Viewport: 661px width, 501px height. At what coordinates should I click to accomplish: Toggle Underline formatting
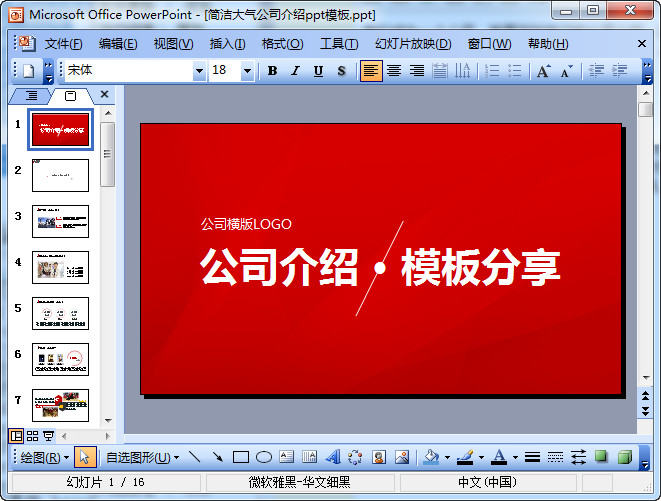click(318, 70)
